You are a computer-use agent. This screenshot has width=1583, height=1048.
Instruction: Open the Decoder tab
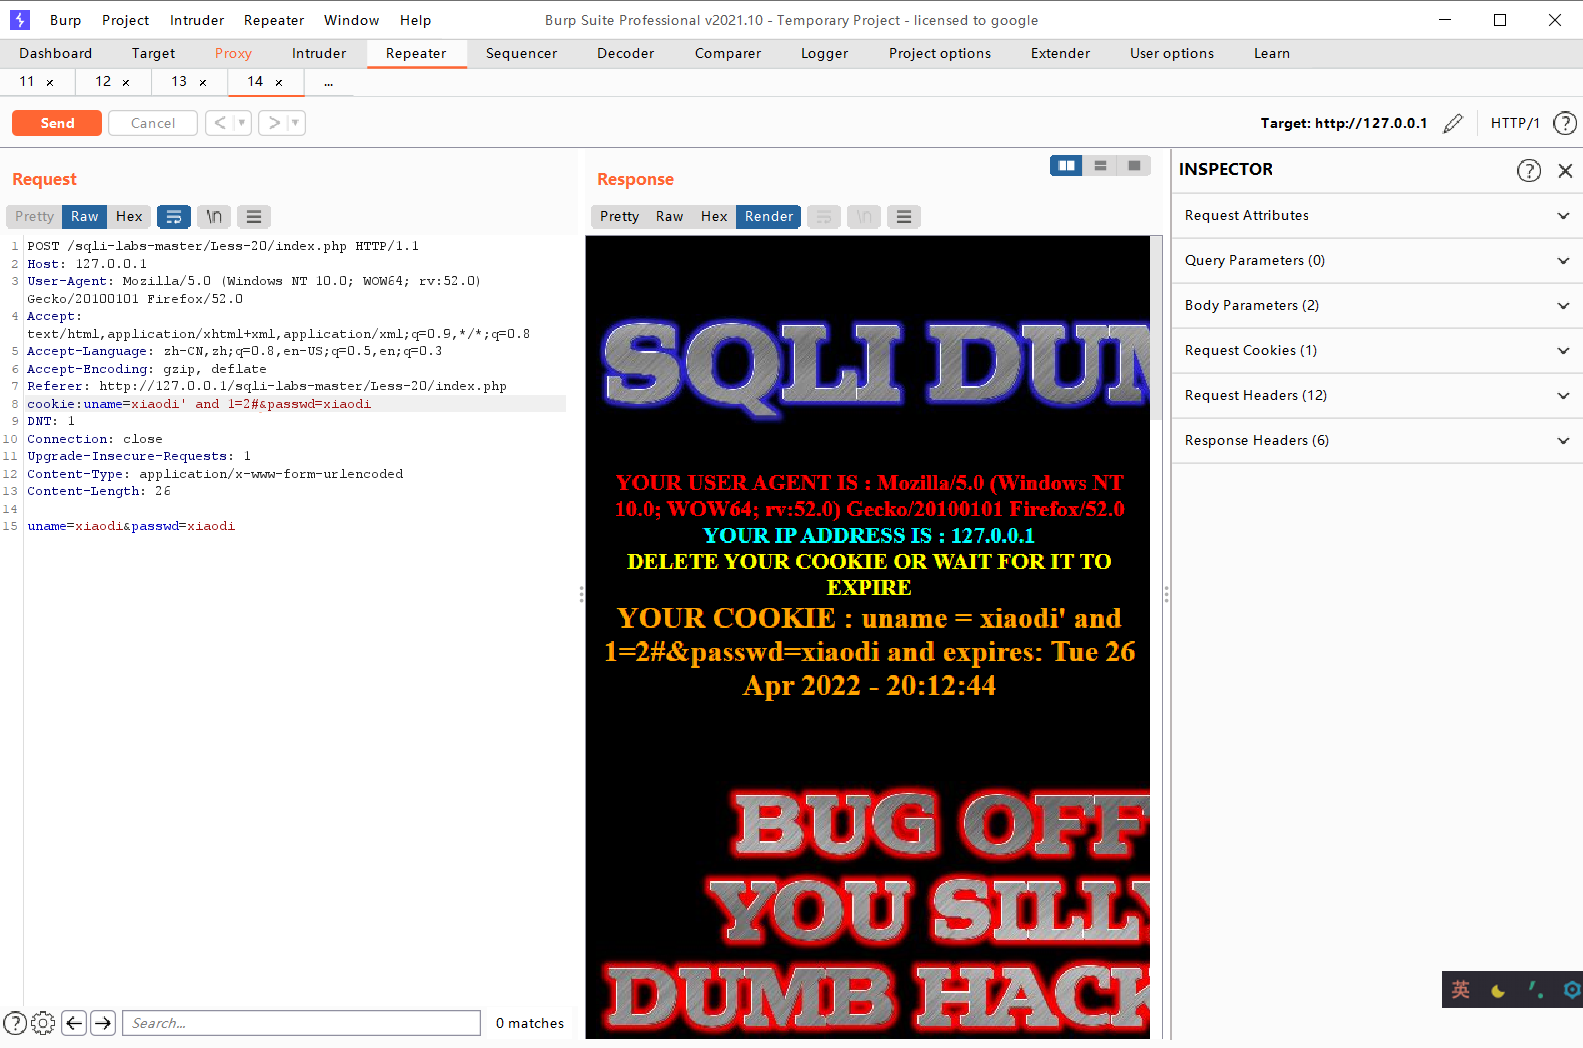(x=625, y=53)
